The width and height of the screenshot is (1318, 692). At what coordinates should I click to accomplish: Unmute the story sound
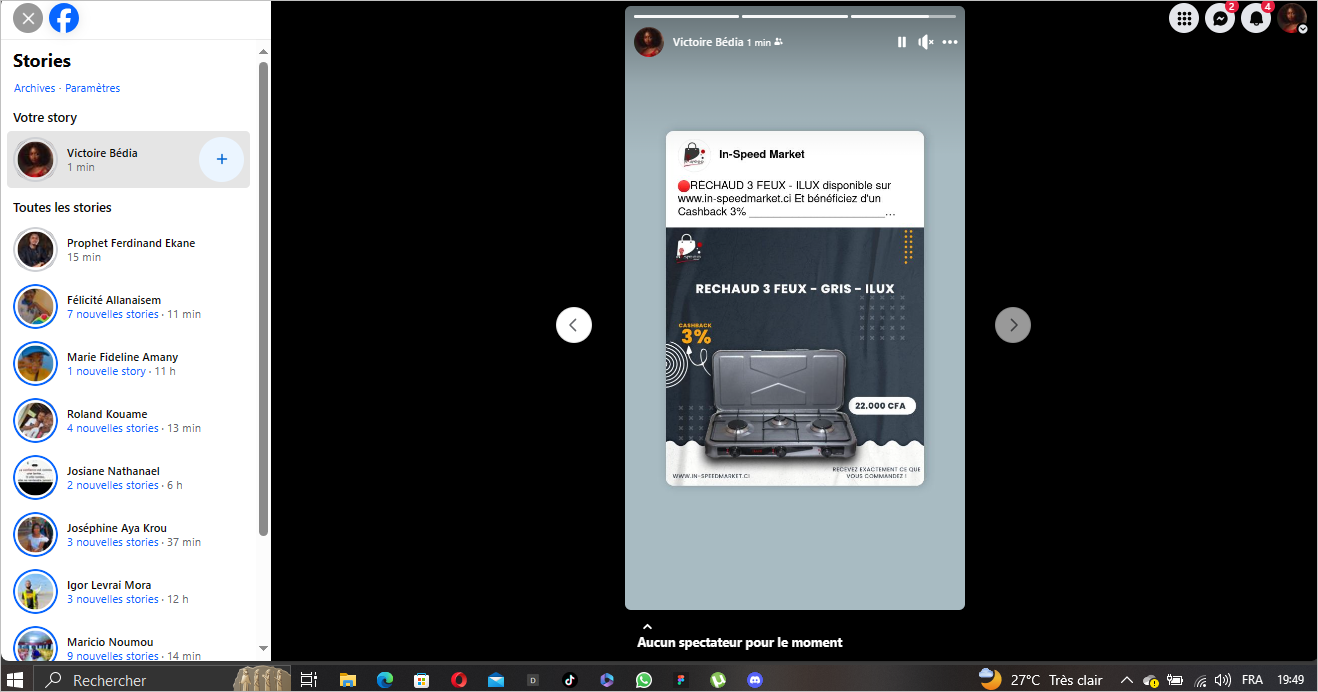(926, 42)
